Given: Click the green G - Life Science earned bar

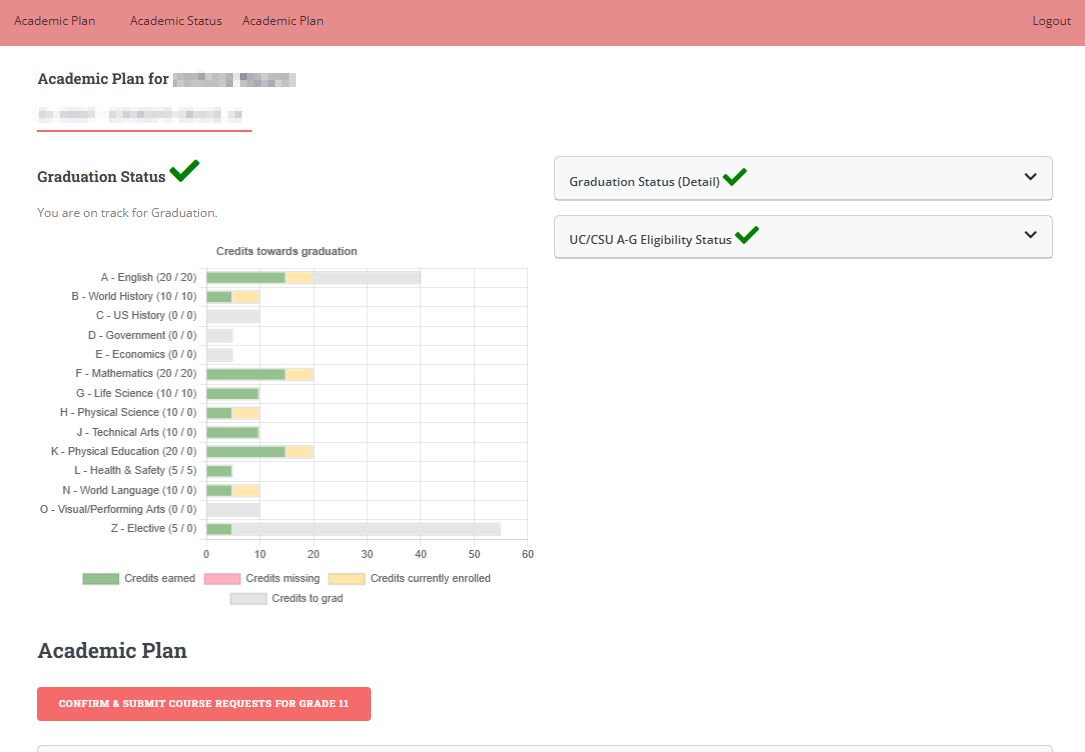Looking at the screenshot, I should pos(232,393).
